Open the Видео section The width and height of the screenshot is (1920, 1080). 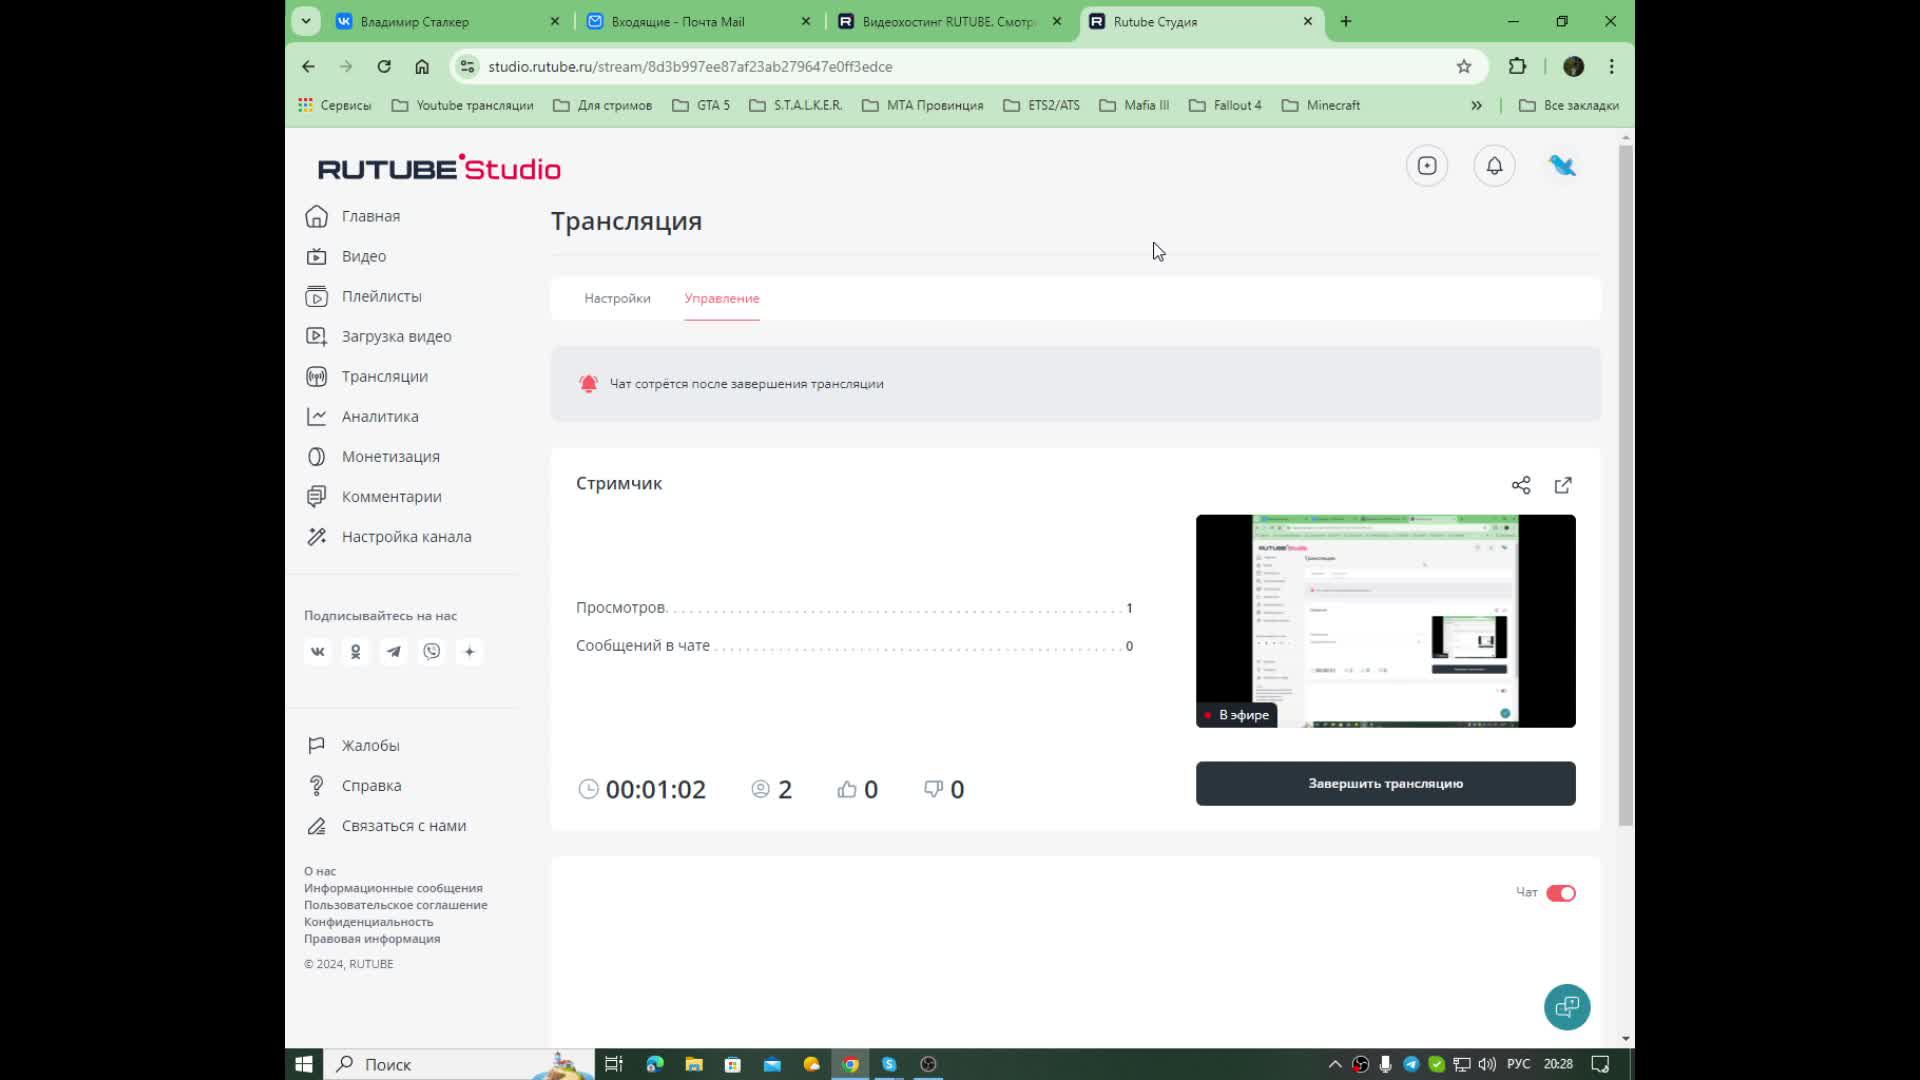[346, 256]
